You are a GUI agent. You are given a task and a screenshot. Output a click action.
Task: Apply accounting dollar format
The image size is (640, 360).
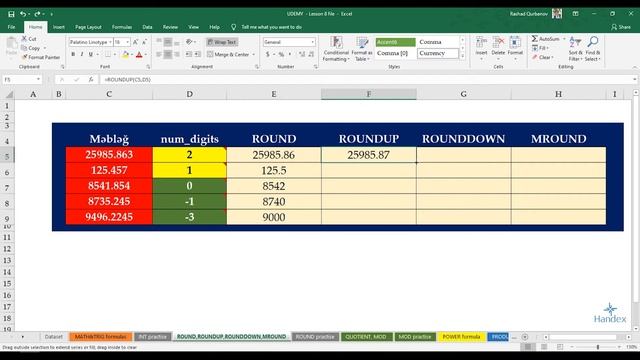coord(268,54)
